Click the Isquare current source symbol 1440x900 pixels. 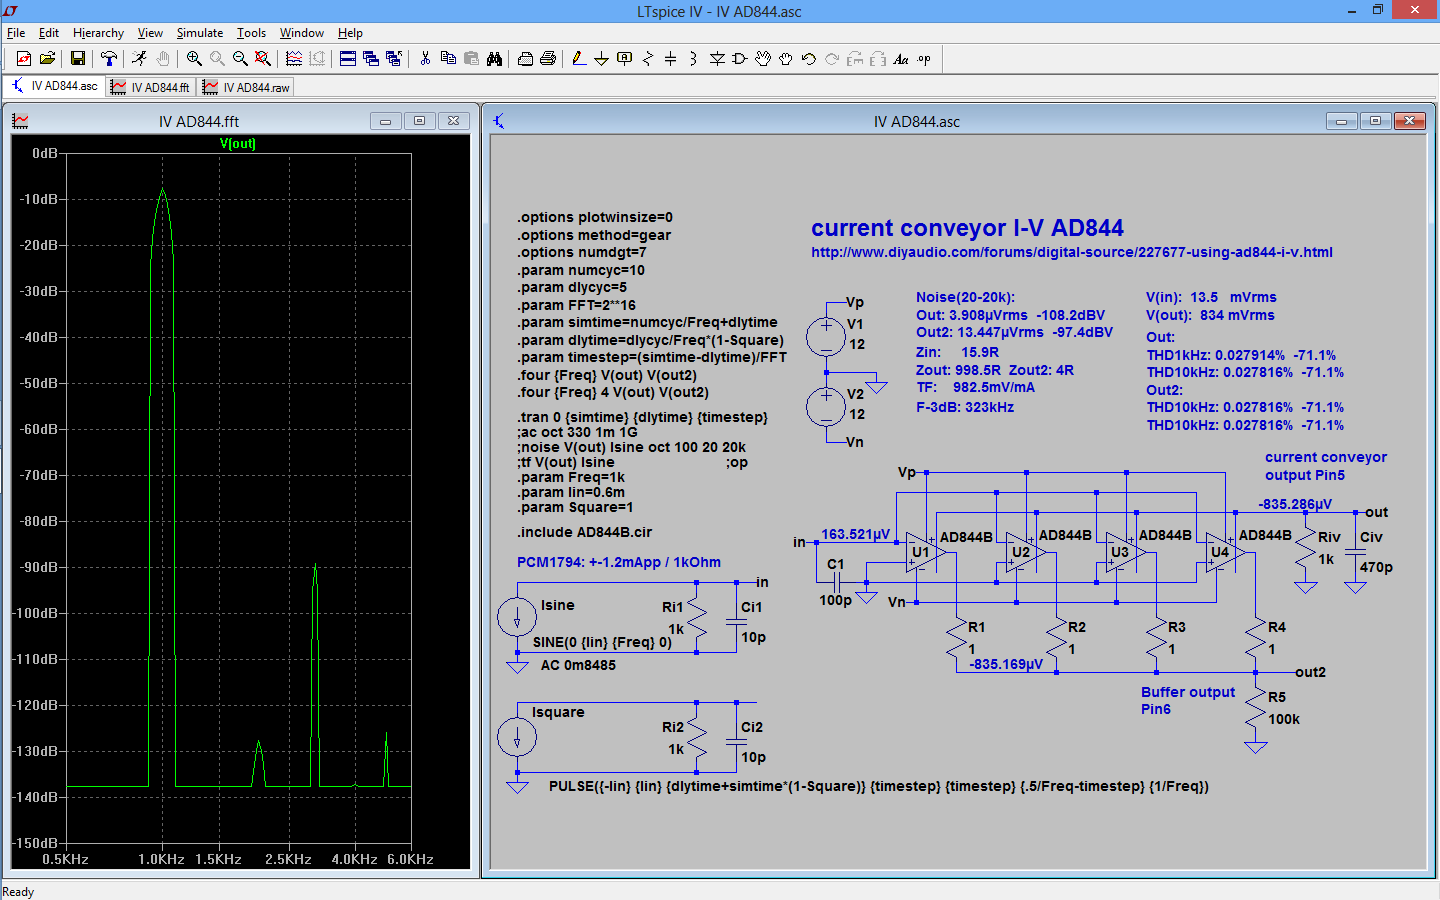coord(517,738)
